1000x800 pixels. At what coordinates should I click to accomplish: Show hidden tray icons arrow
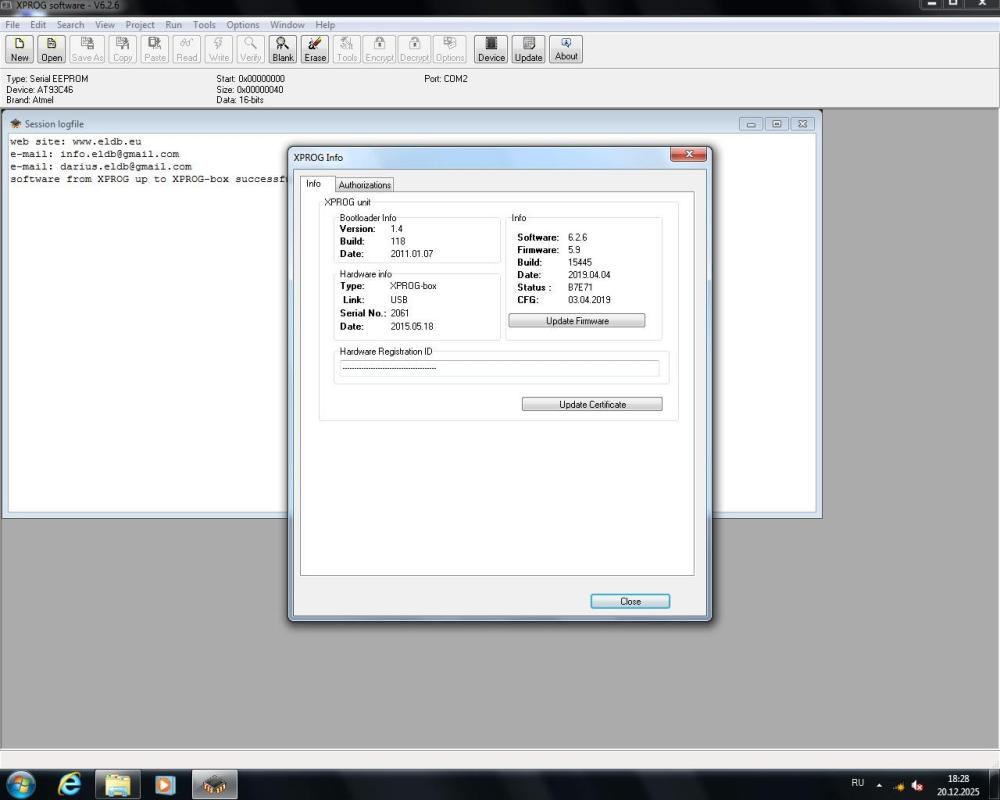point(879,785)
